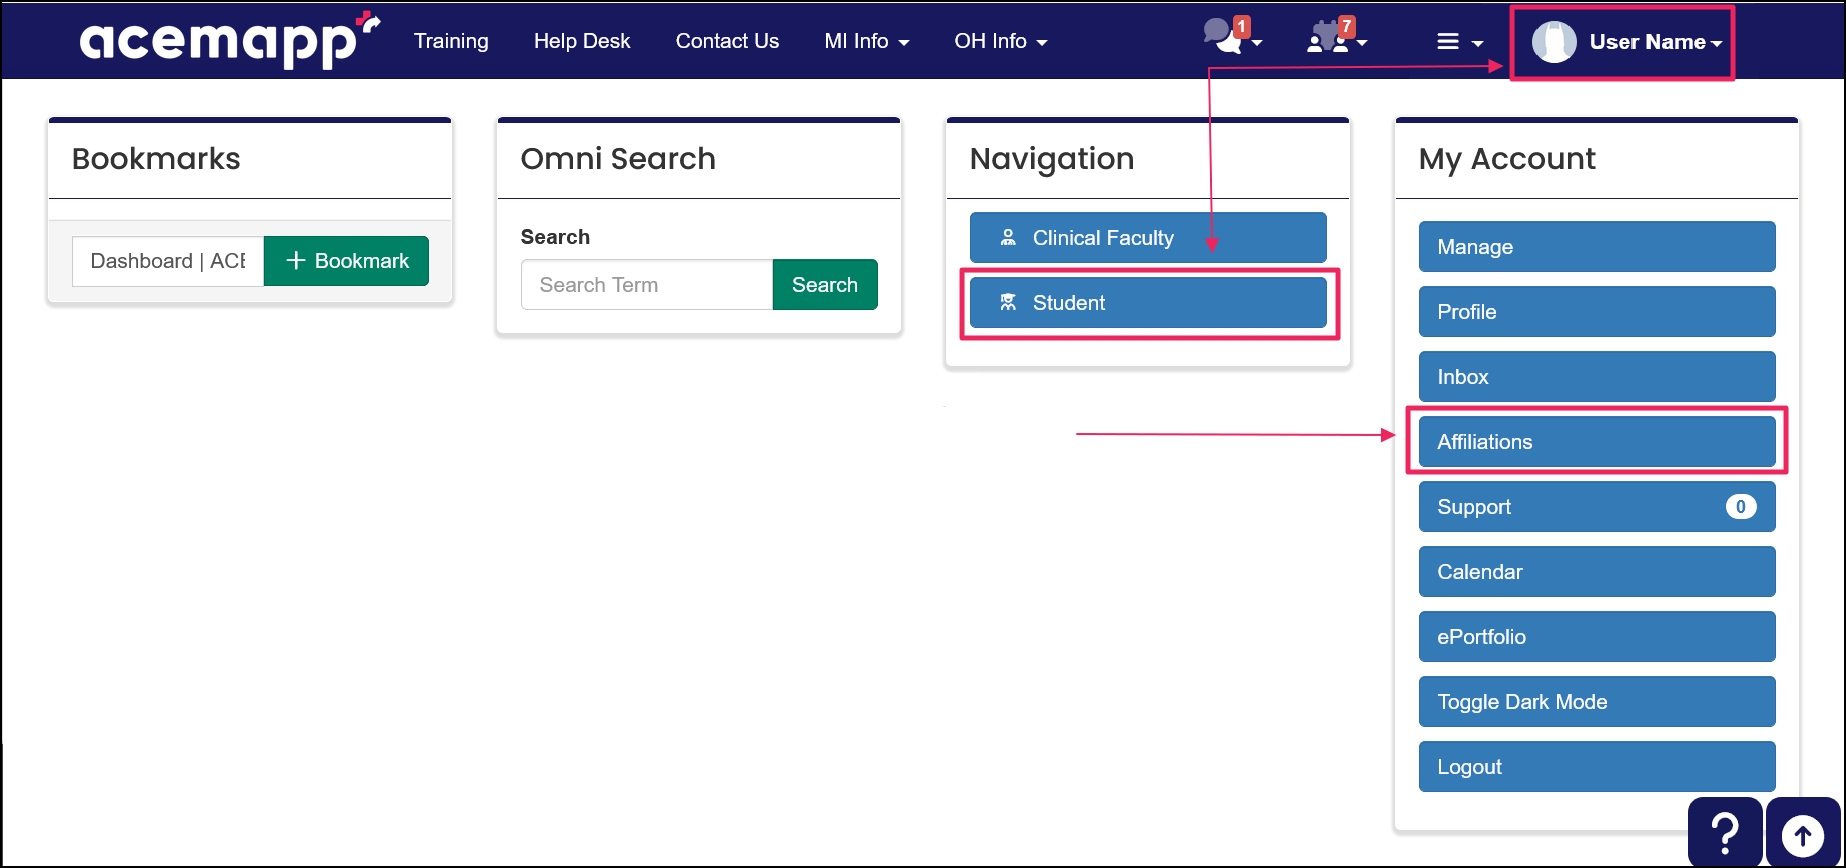Click the Bookmarks panel heading

click(x=156, y=159)
